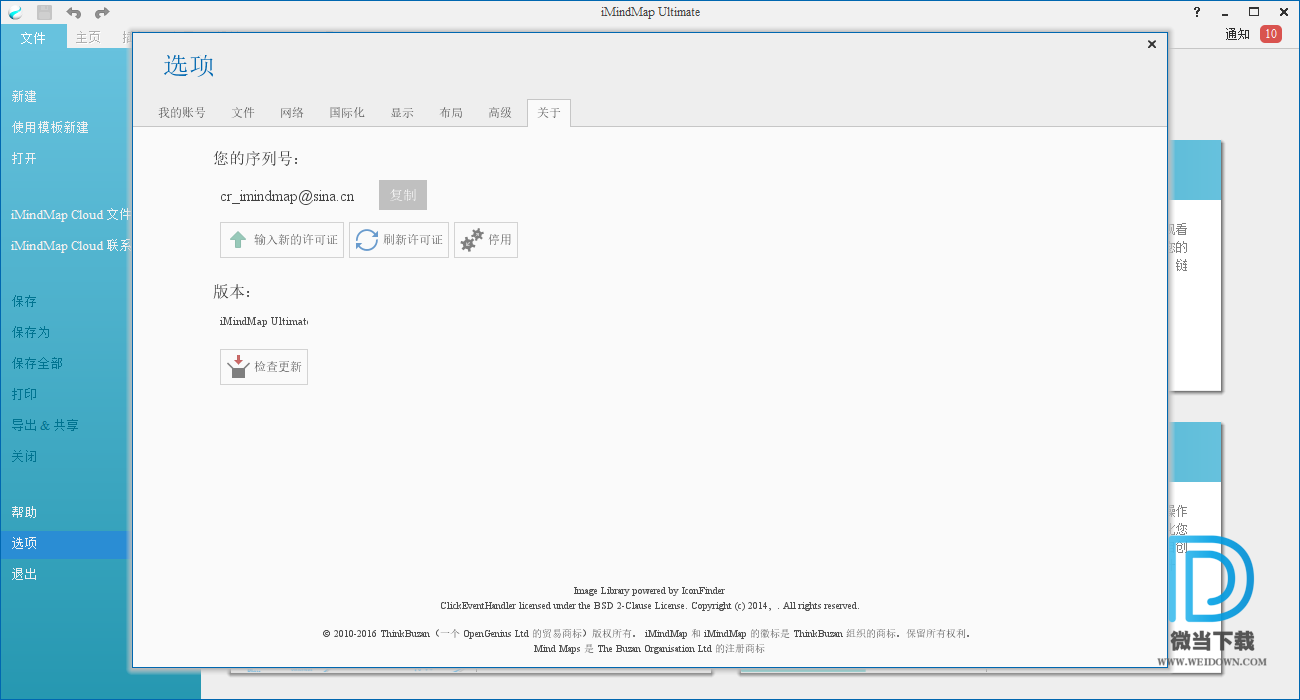Click the redo arrow icon
The height and width of the screenshot is (700, 1300).
pyautogui.click(x=102, y=12)
